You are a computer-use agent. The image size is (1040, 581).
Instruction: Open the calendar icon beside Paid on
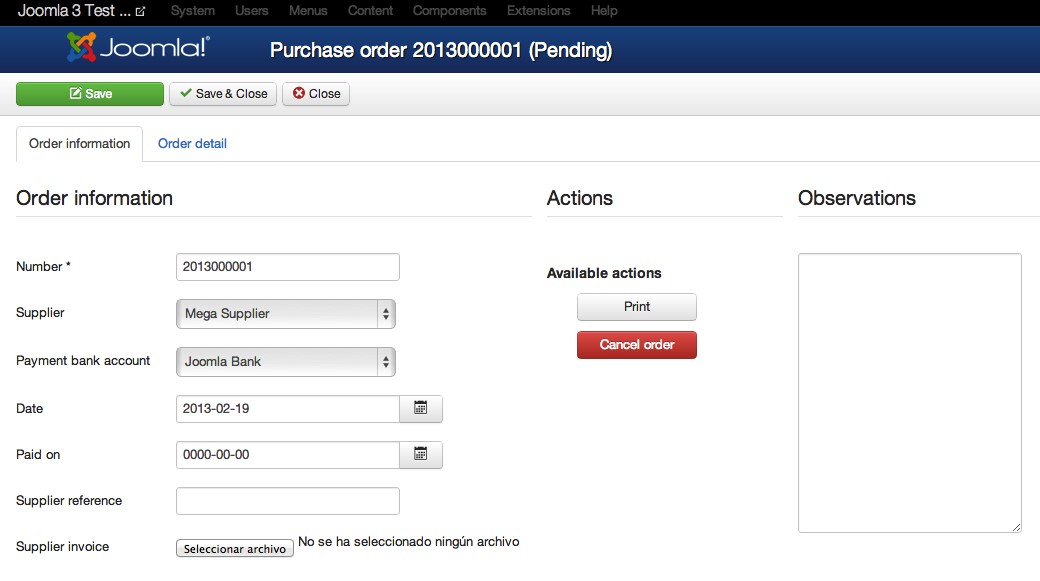(420, 454)
